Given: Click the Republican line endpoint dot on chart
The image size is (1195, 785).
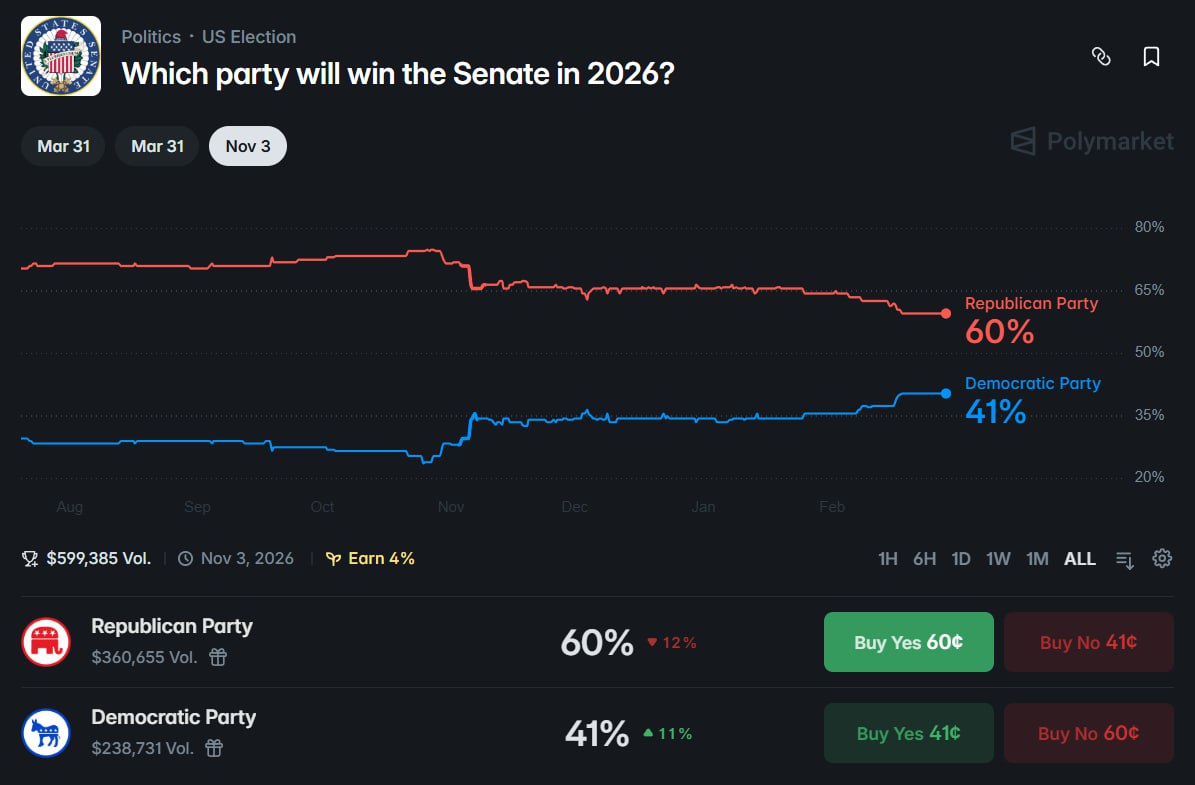Looking at the screenshot, I should pyautogui.click(x=946, y=313).
